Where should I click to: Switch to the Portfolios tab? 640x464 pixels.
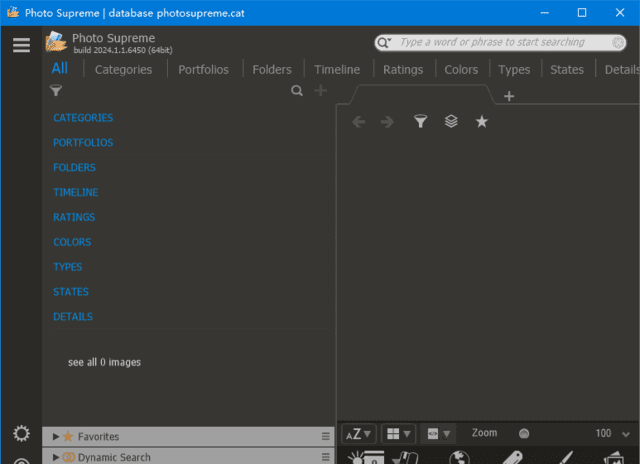pos(203,69)
